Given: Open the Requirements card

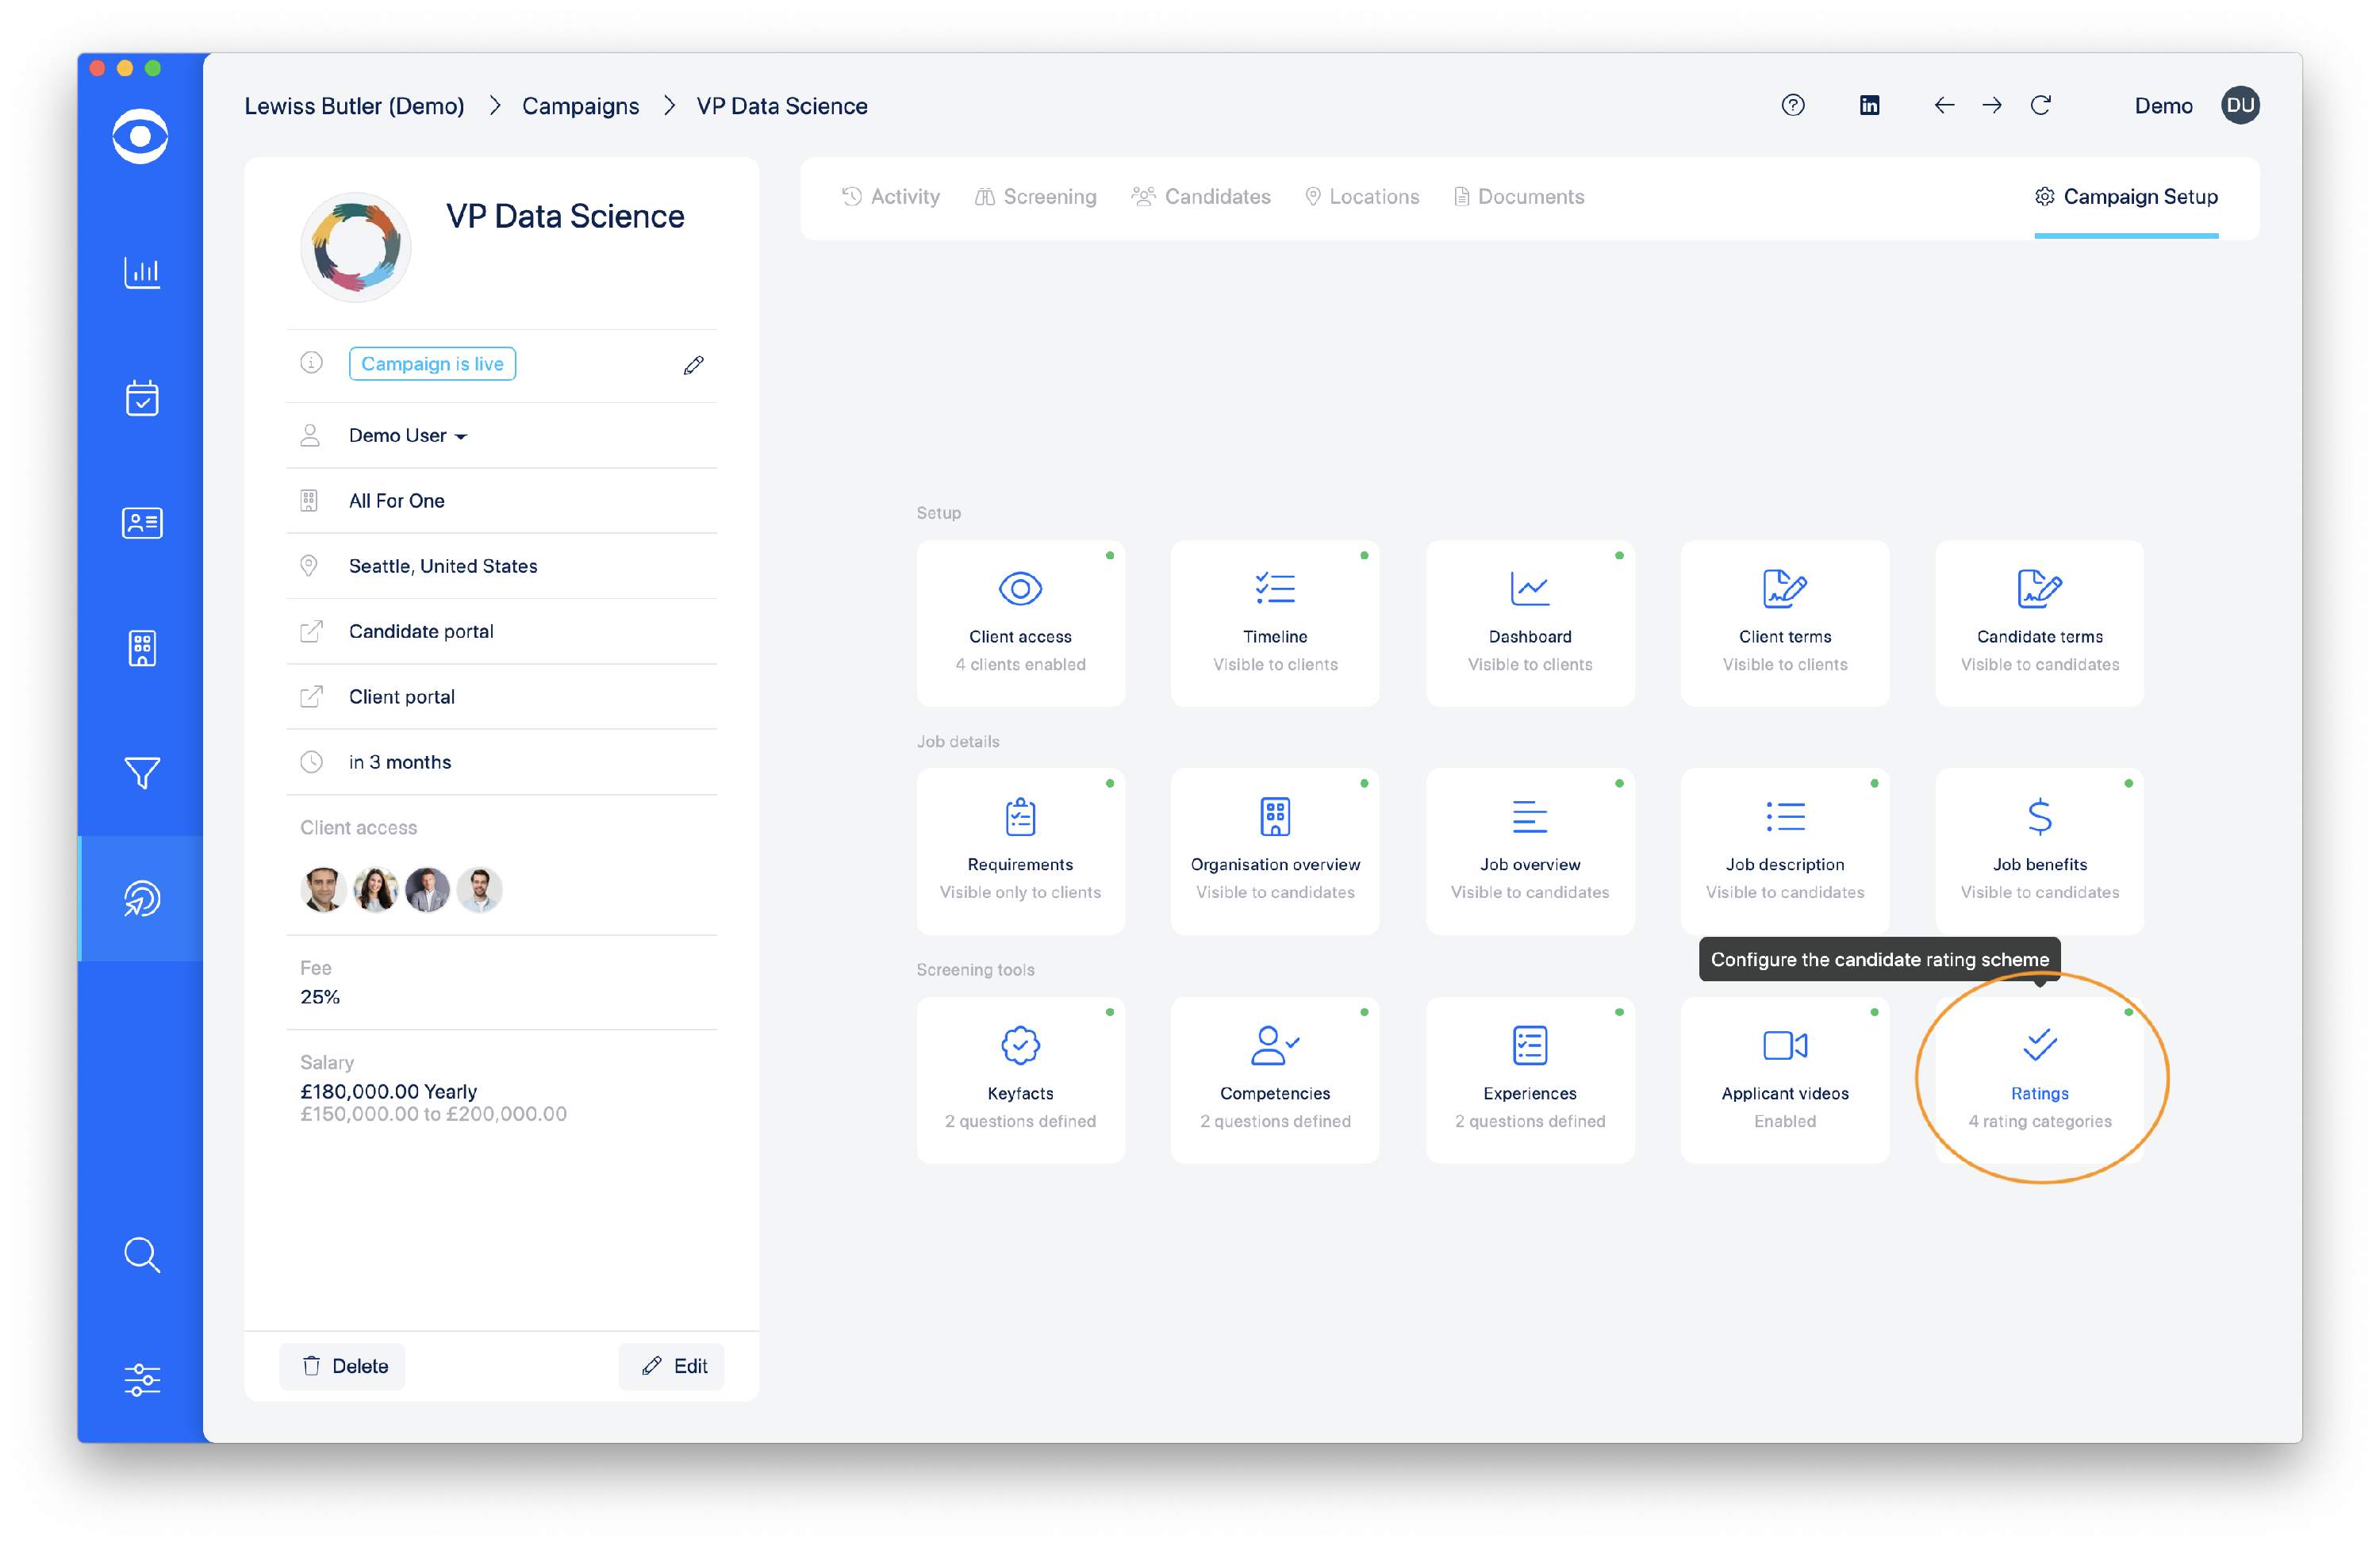Looking at the screenshot, I should 1020,850.
